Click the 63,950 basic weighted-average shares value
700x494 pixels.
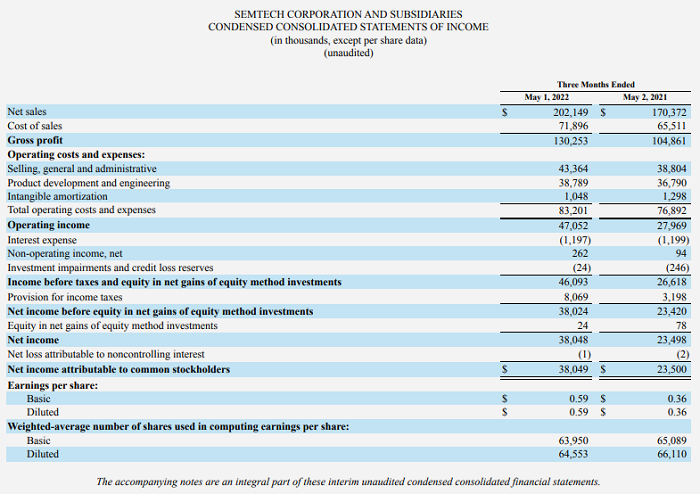click(x=572, y=440)
